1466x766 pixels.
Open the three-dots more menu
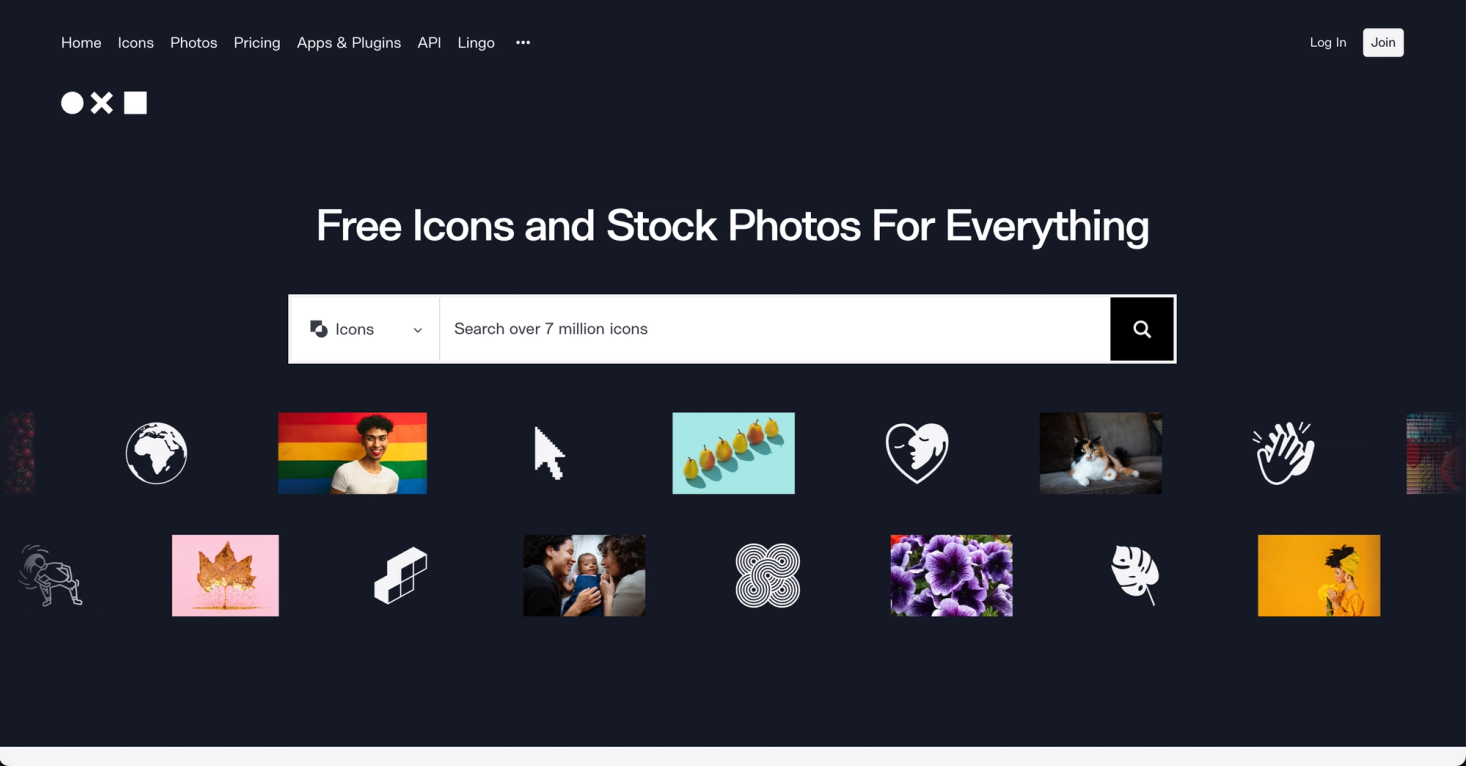click(x=523, y=43)
